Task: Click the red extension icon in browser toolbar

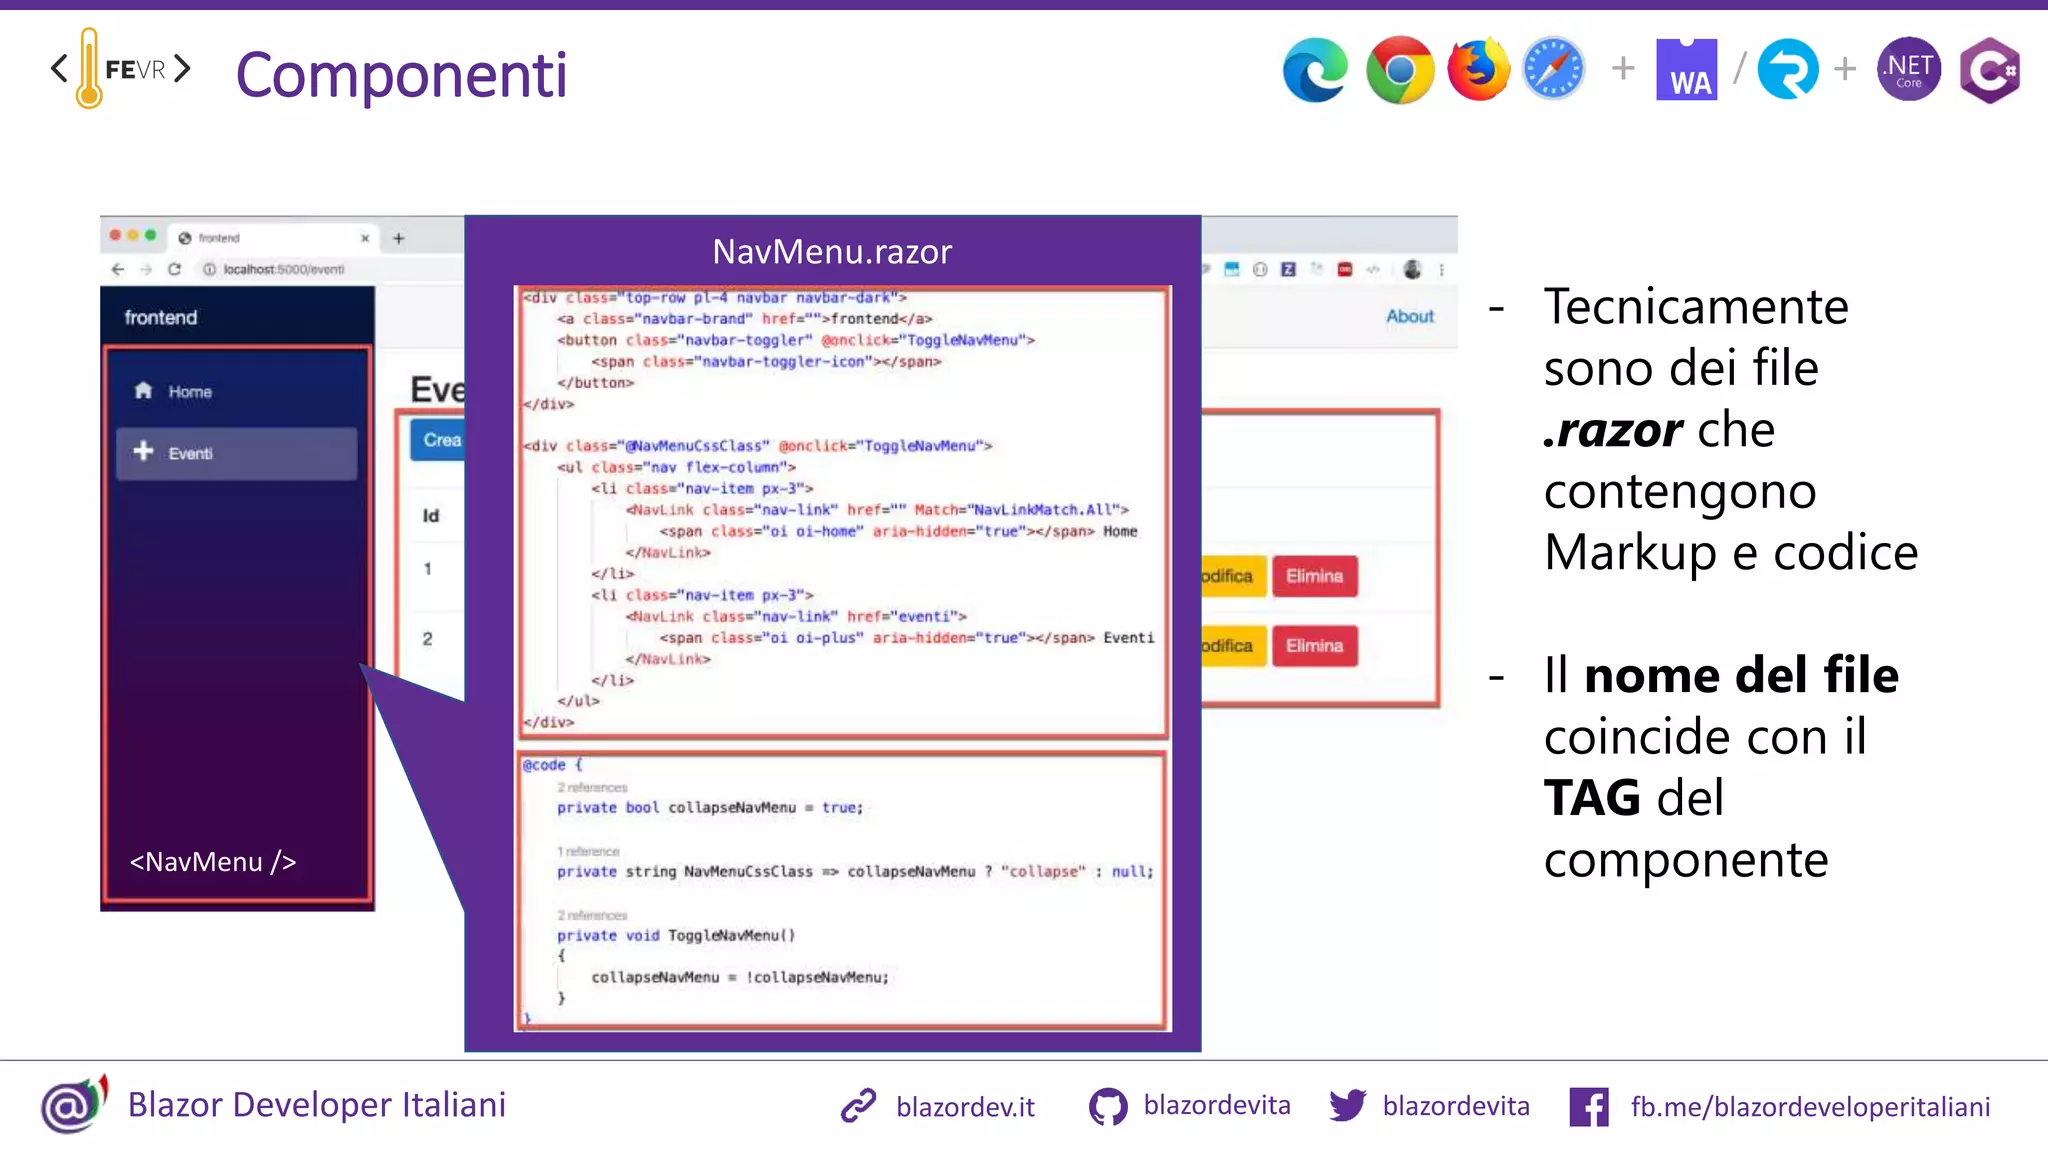Action: pyautogui.click(x=1345, y=269)
